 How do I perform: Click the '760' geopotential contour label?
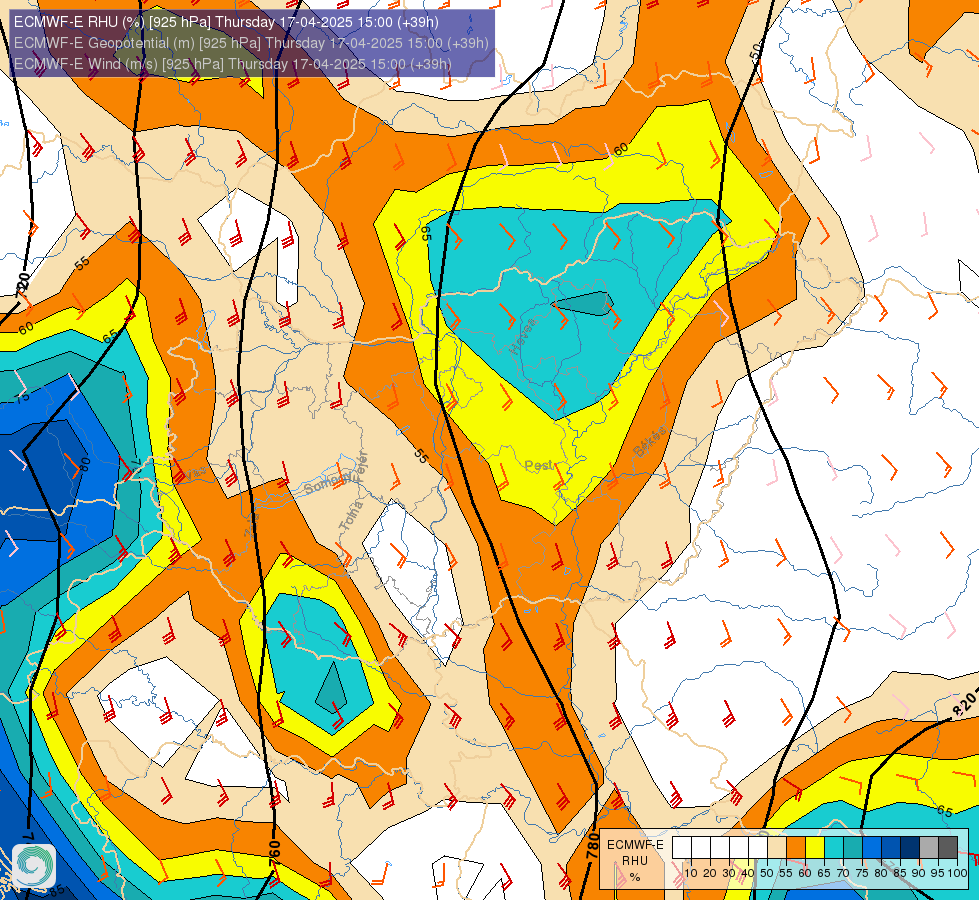(274, 853)
